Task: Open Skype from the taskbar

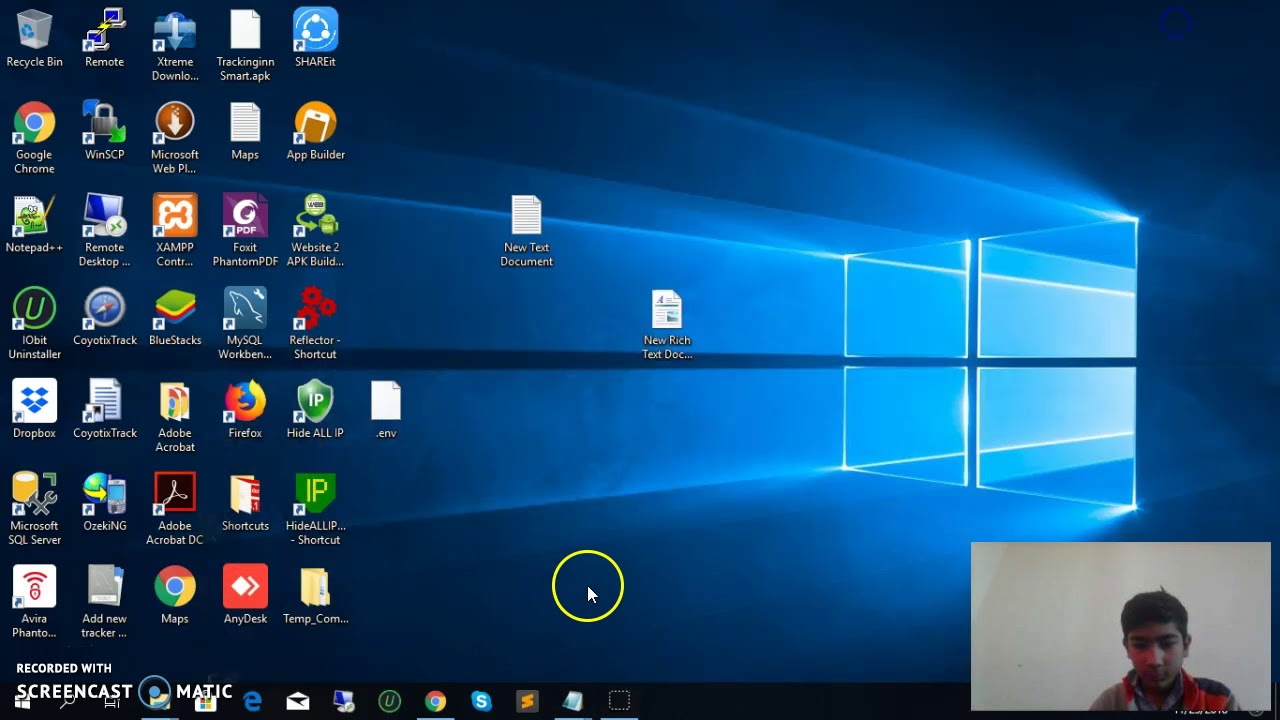Action: tap(481, 702)
